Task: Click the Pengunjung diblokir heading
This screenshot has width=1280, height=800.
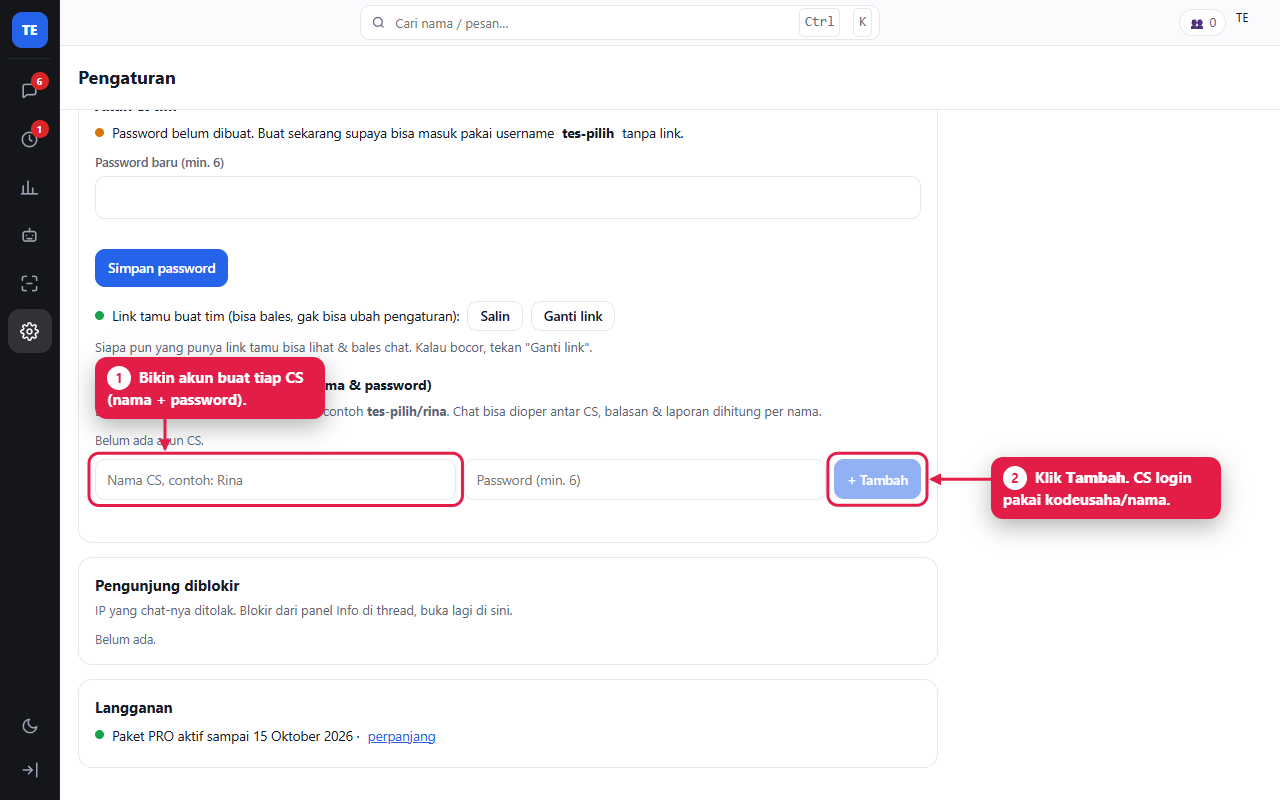Action: (x=167, y=586)
